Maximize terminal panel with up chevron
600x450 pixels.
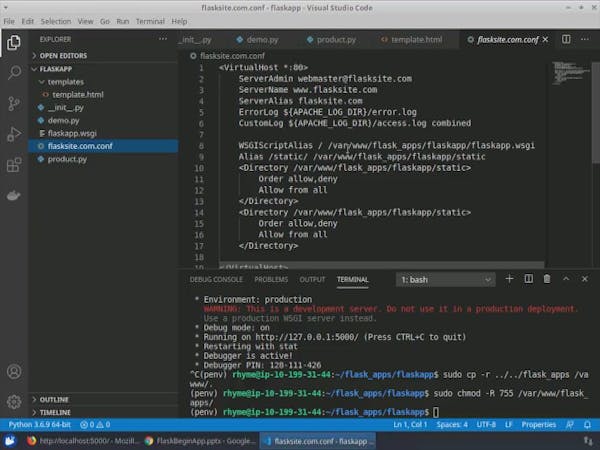(x=566, y=279)
